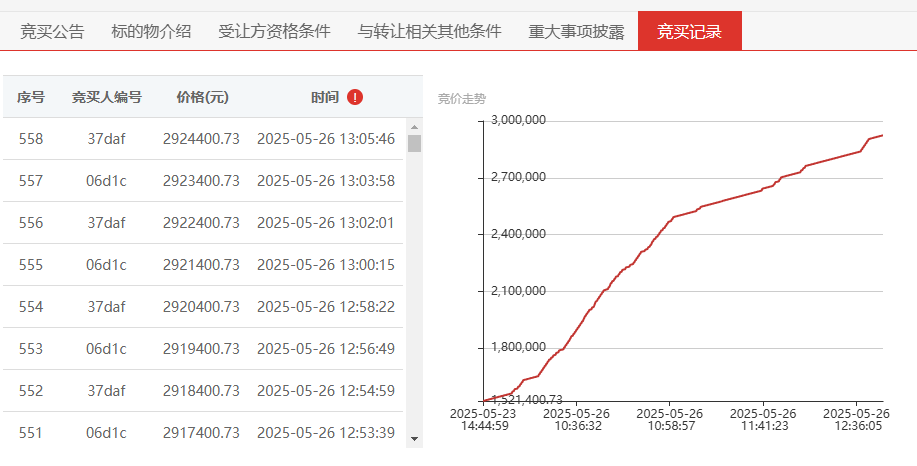Click the red exclamation icon beside 时间
This screenshot has width=917, height=466.
[x=354, y=97]
